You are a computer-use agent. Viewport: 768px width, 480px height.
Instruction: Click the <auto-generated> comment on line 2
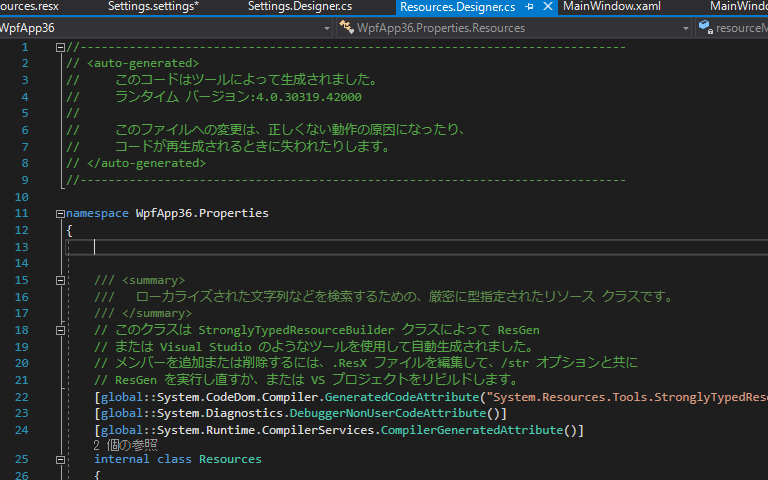click(143, 63)
